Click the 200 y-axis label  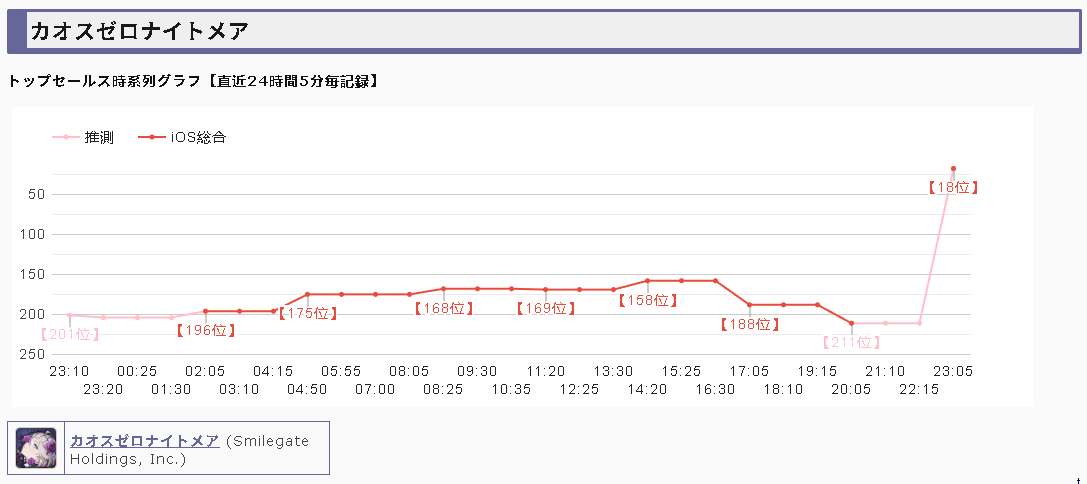33,315
